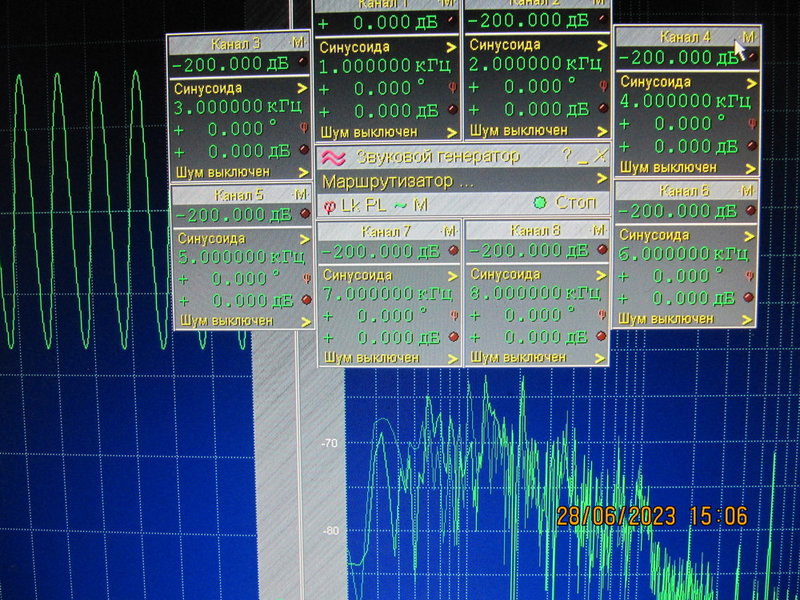Click the PL button in generator panel

click(x=376, y=205)
